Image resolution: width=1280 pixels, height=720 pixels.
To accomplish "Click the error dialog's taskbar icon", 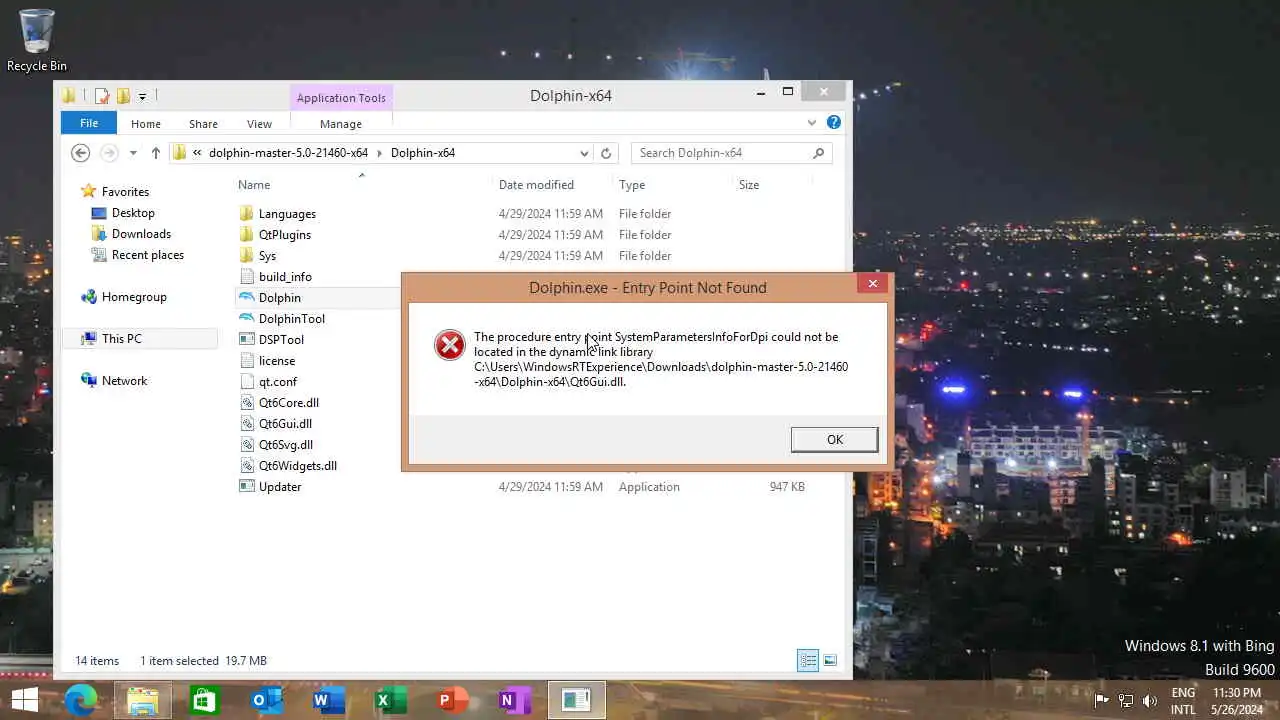I will [577, 700].
